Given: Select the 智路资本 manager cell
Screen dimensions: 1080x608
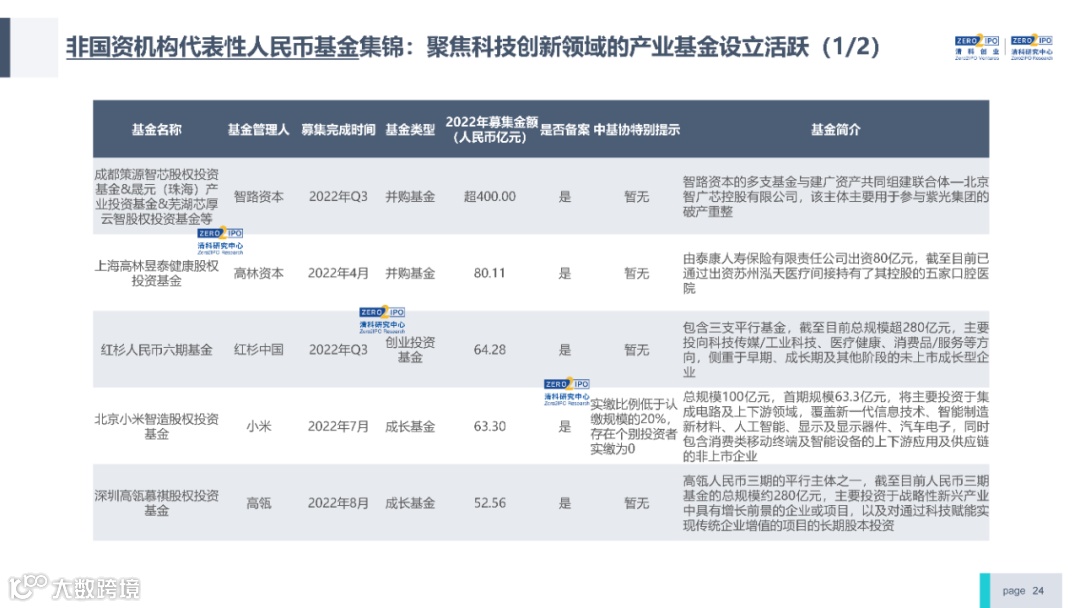Looking at the screenshot, I should (x=258, y=197).
